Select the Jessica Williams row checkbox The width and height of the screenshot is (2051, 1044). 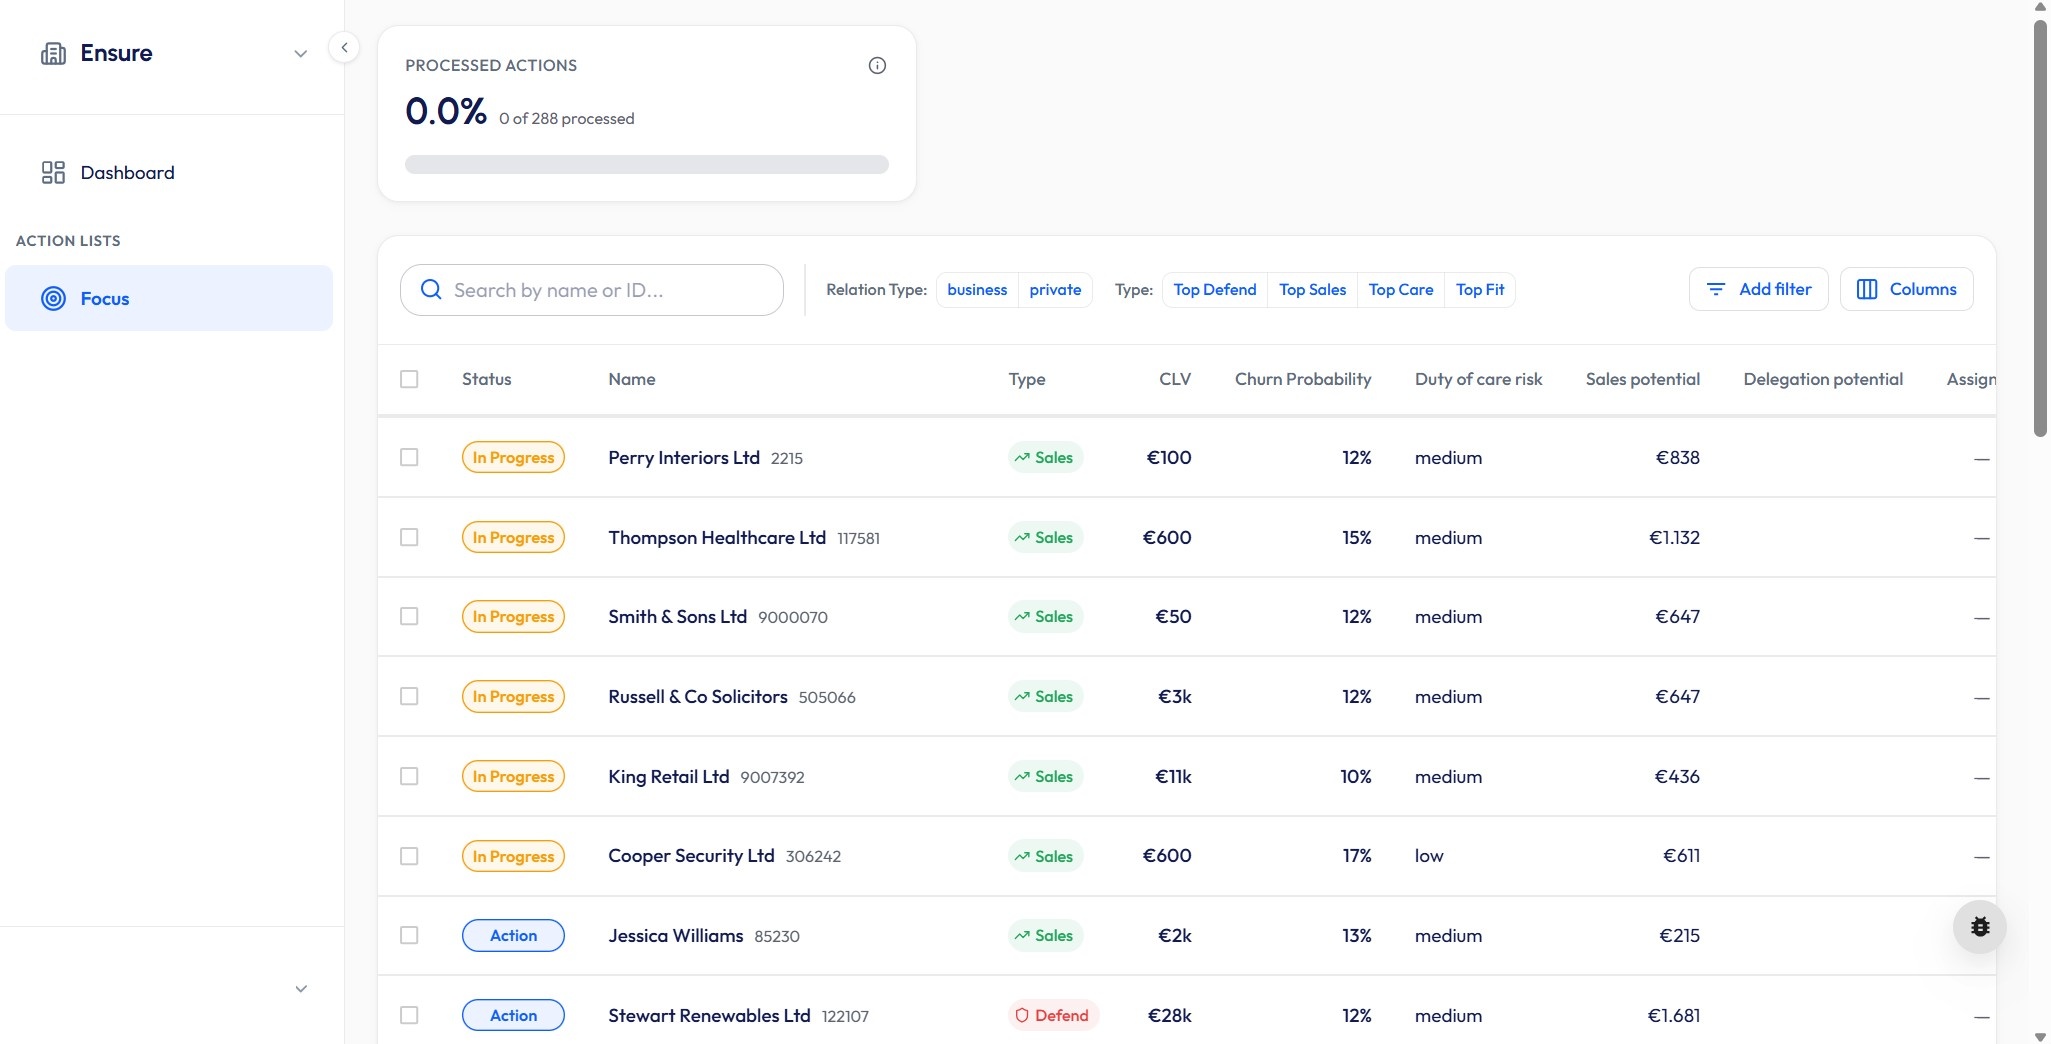click(409, 936)
